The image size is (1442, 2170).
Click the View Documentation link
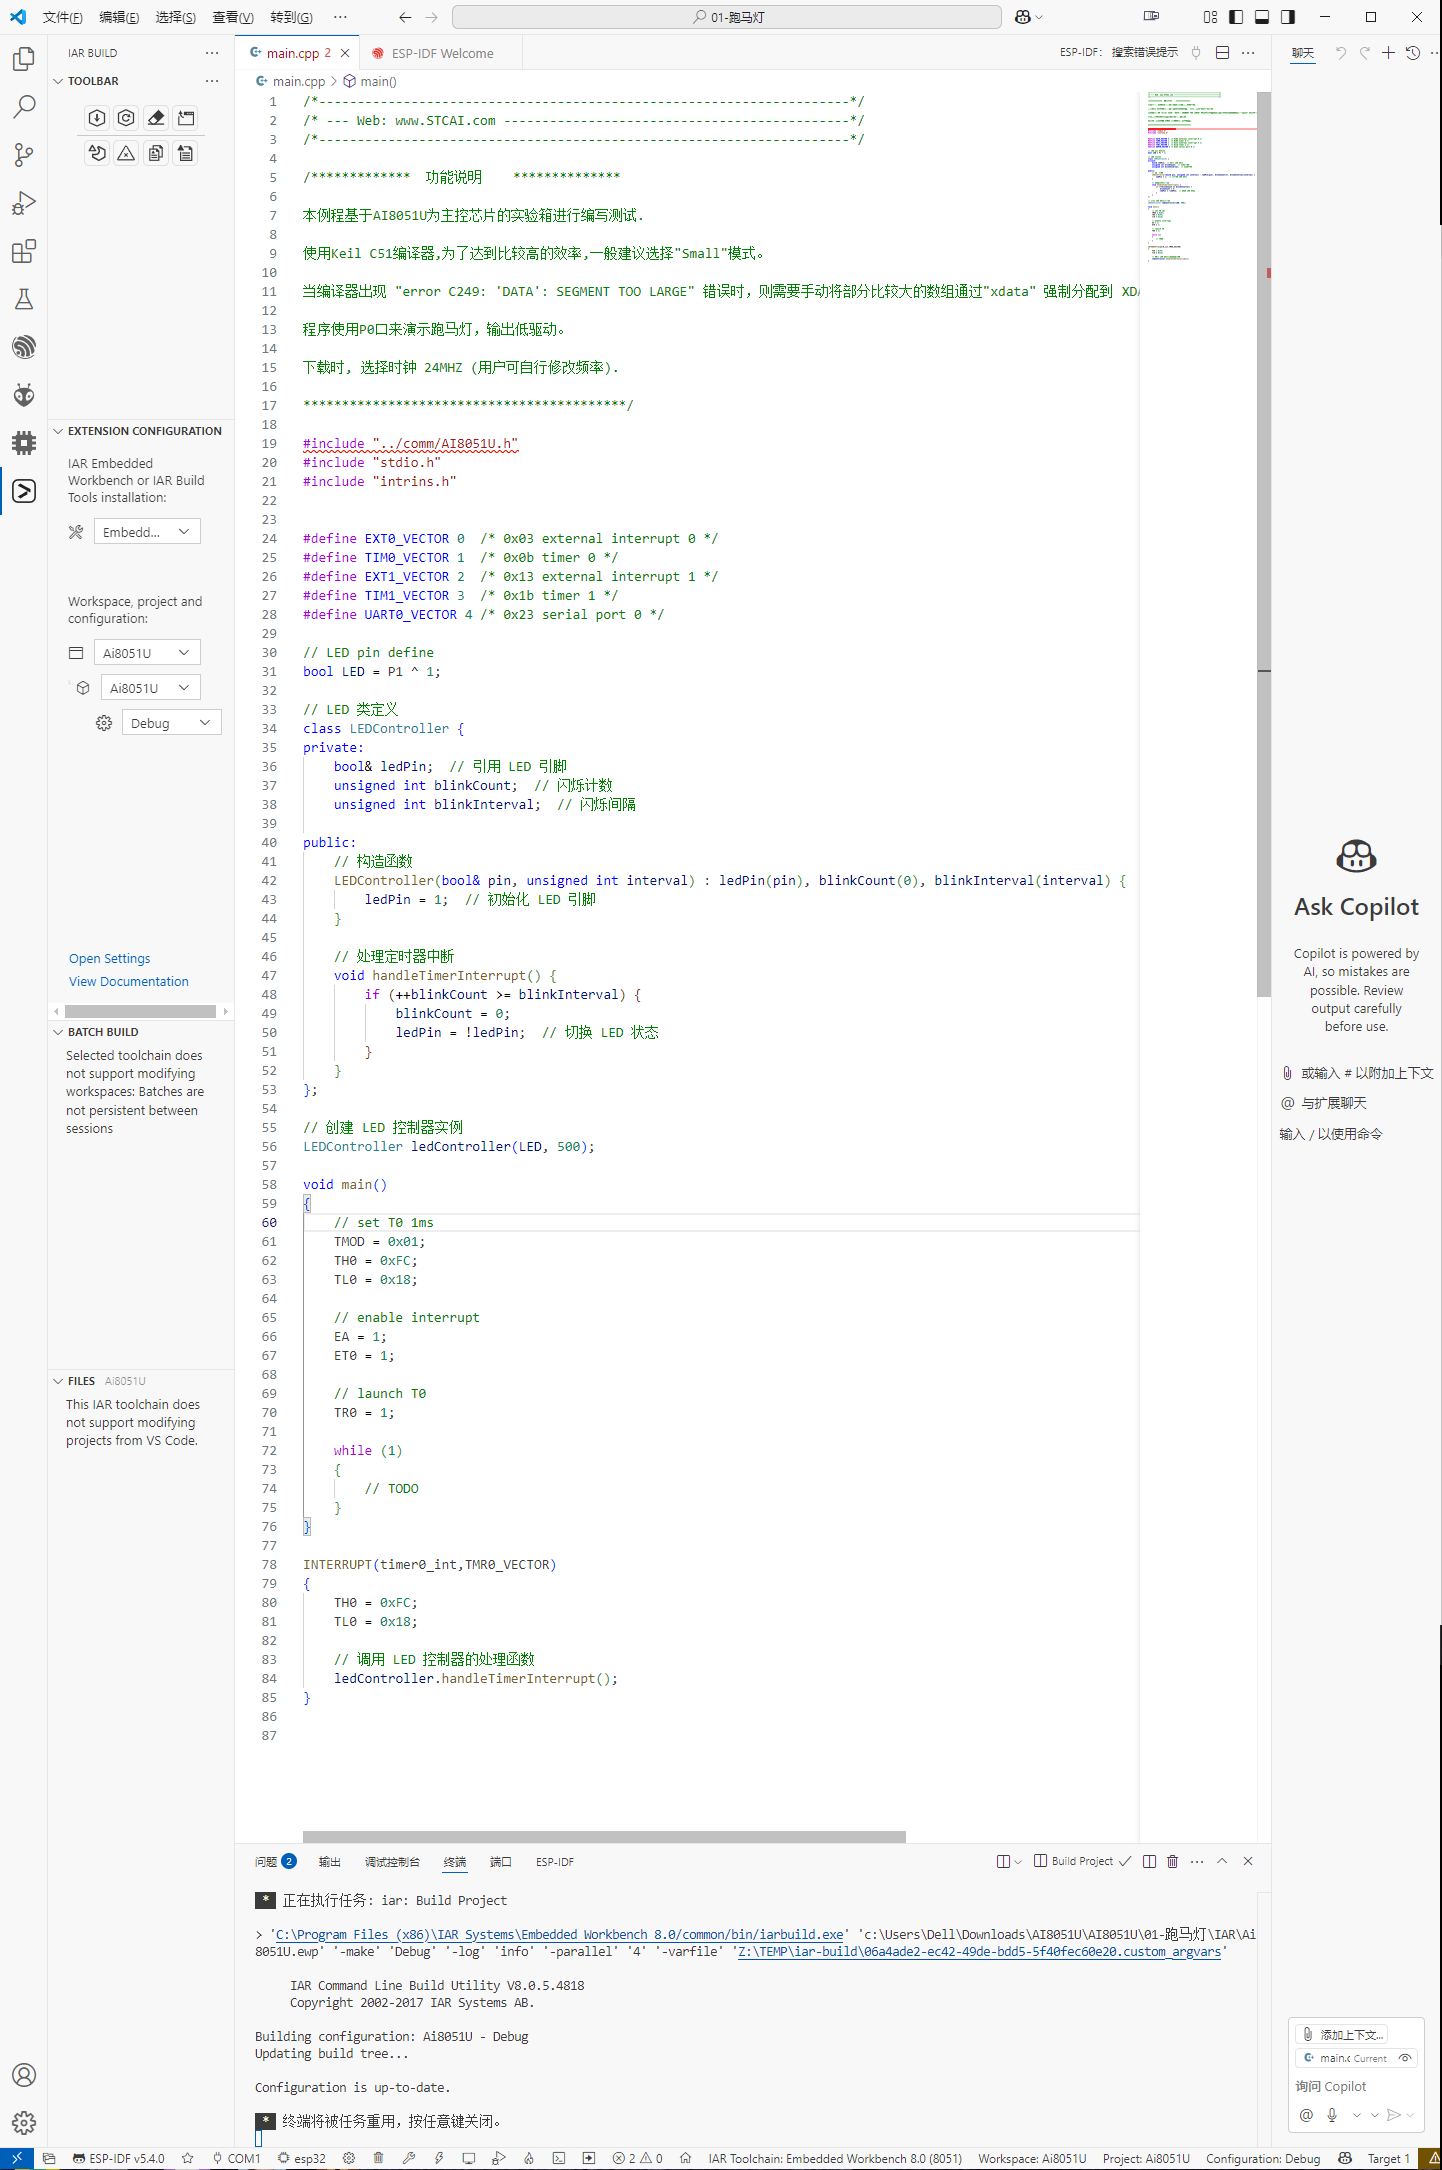click(x=129, y=981)
